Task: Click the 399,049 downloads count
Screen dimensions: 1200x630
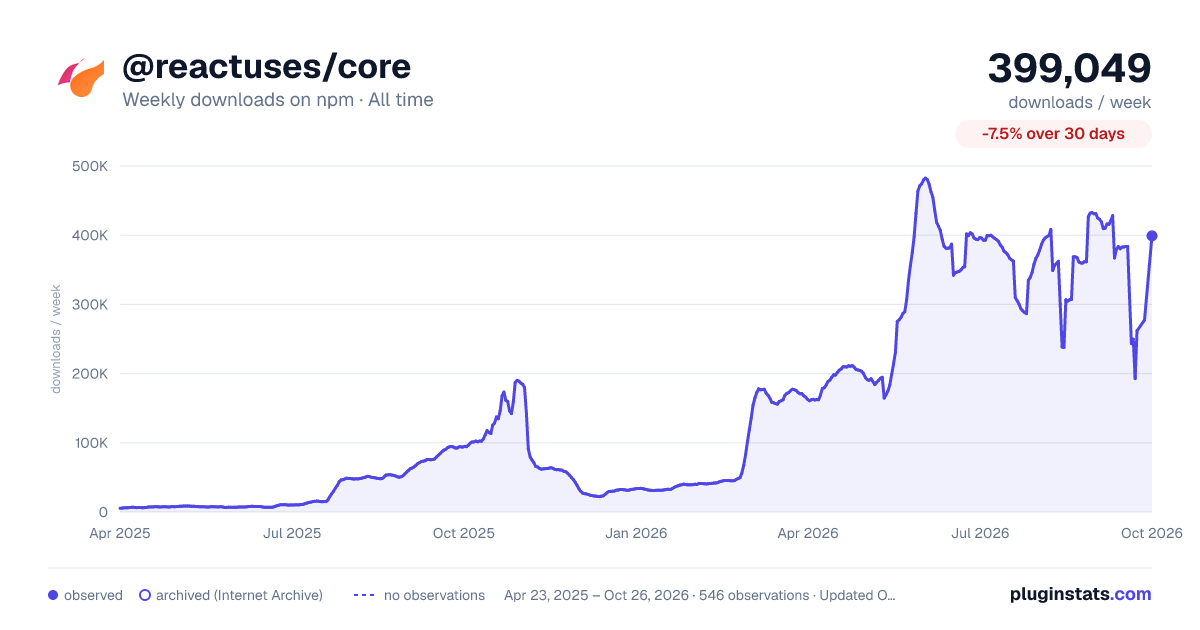Action: click(1069, 68)
